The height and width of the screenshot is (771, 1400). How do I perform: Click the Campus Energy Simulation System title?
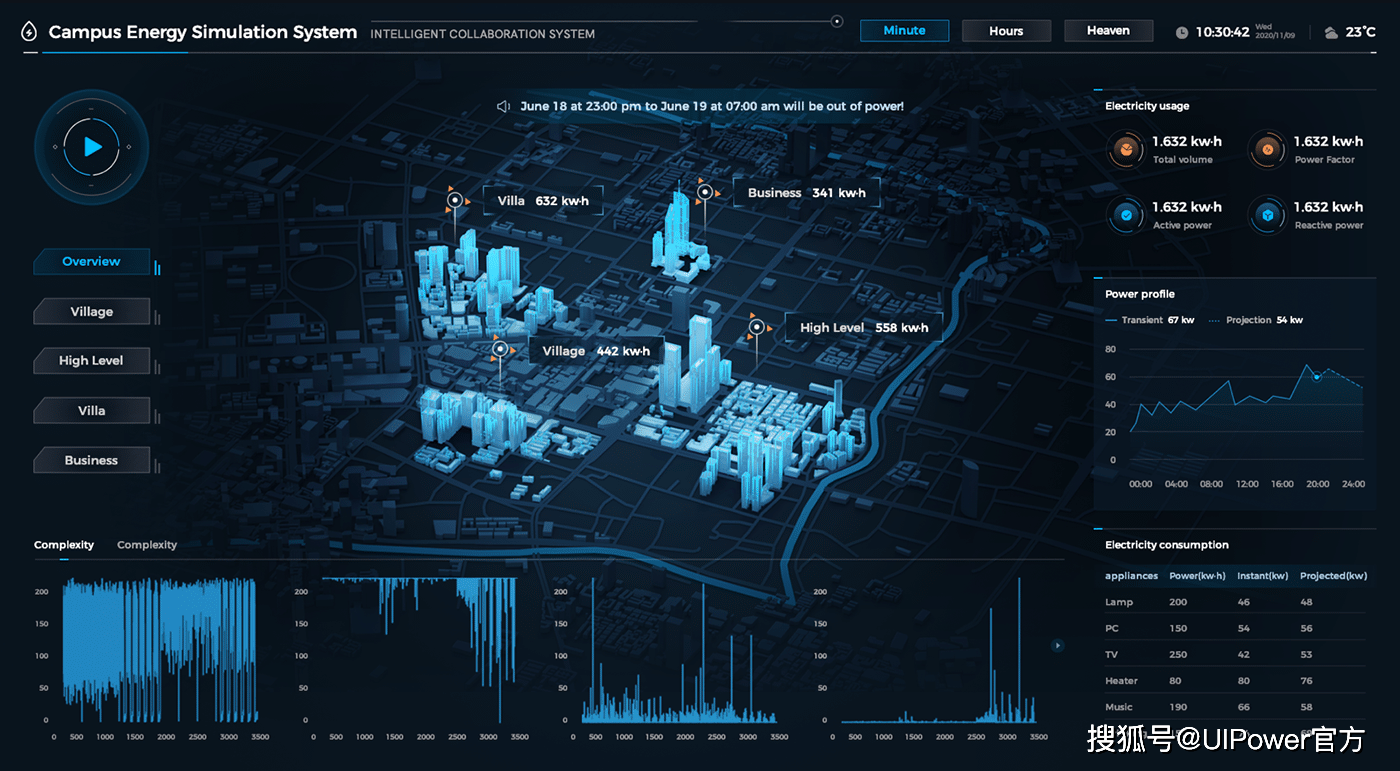(203, 32)
